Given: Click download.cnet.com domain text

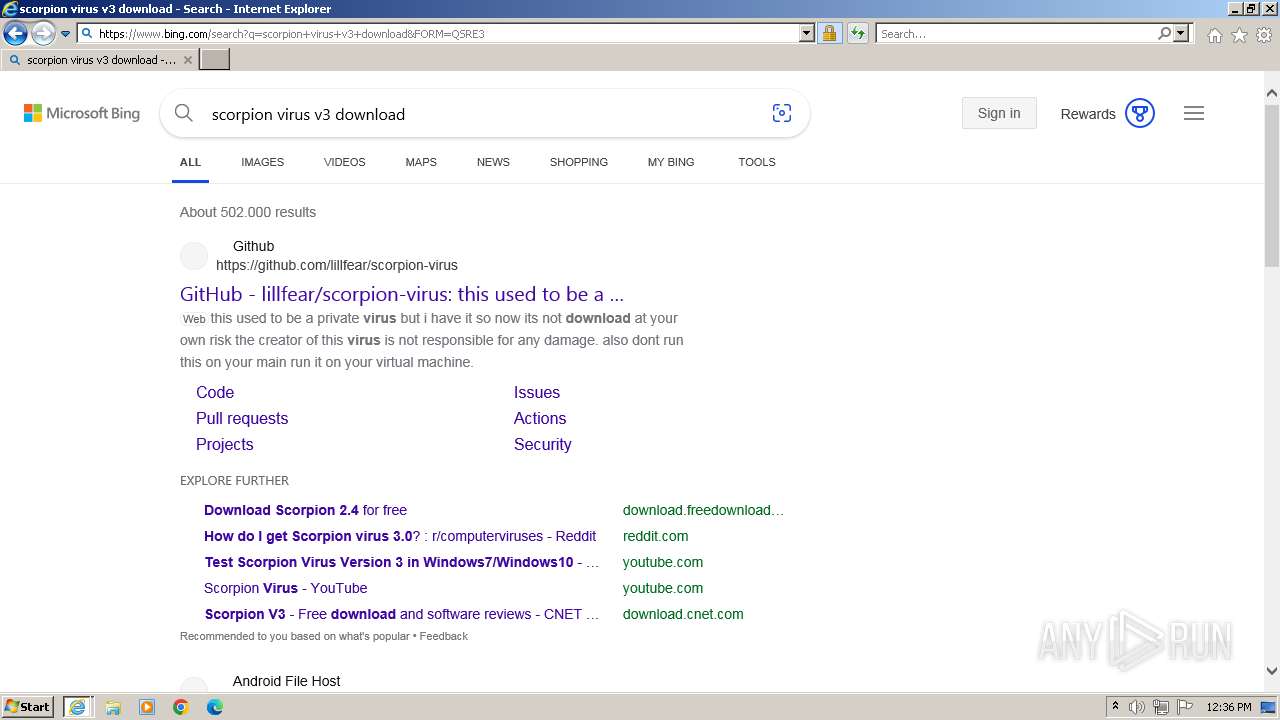Looking at the screenshot, I should pos(683,614).
